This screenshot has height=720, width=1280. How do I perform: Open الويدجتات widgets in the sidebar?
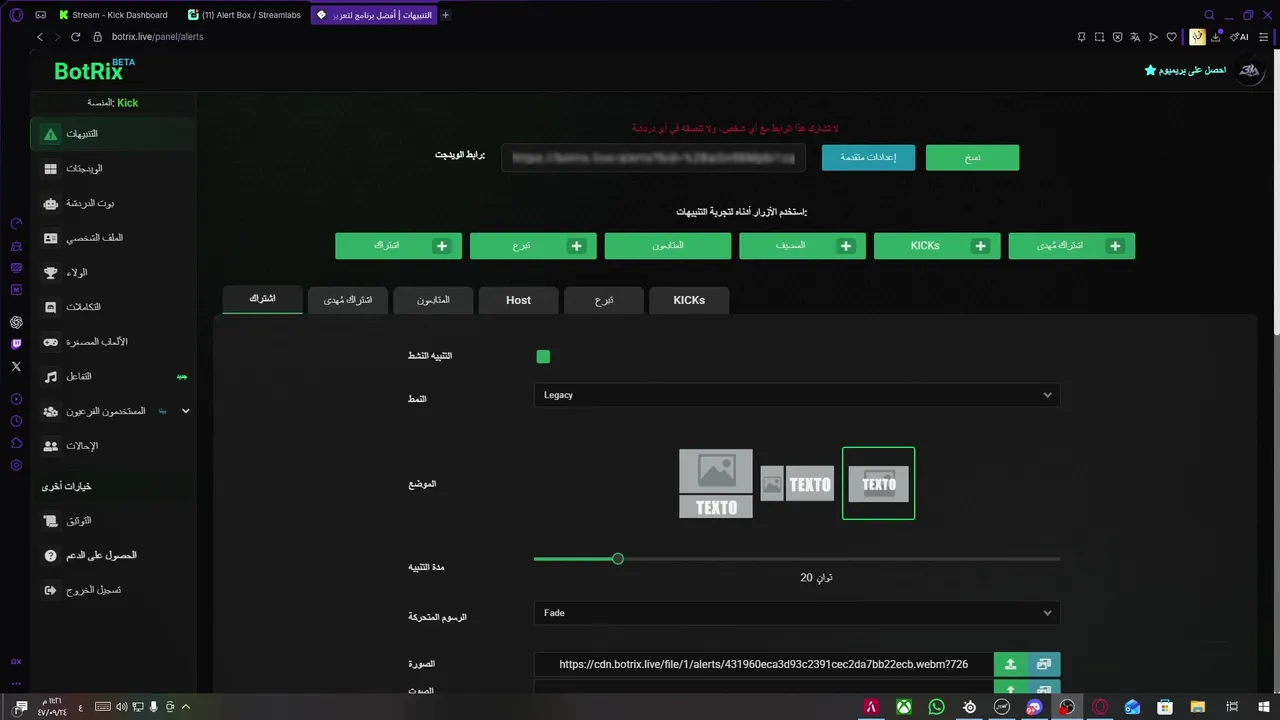[114, 169]
